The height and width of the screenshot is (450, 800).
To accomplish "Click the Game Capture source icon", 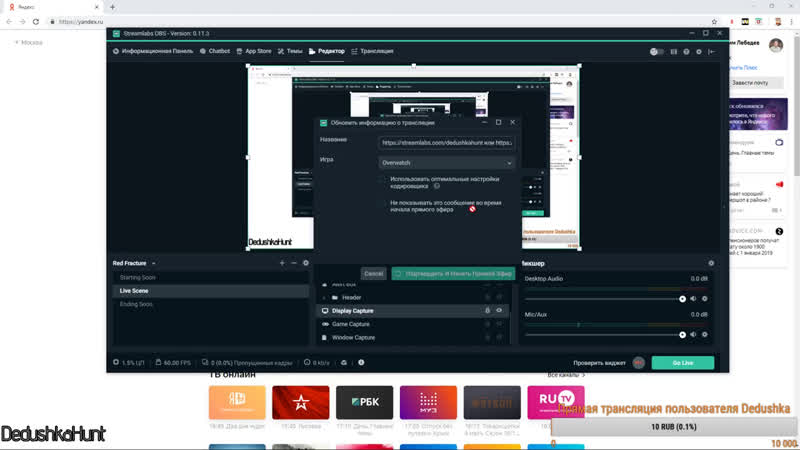I will coord(325,324).
